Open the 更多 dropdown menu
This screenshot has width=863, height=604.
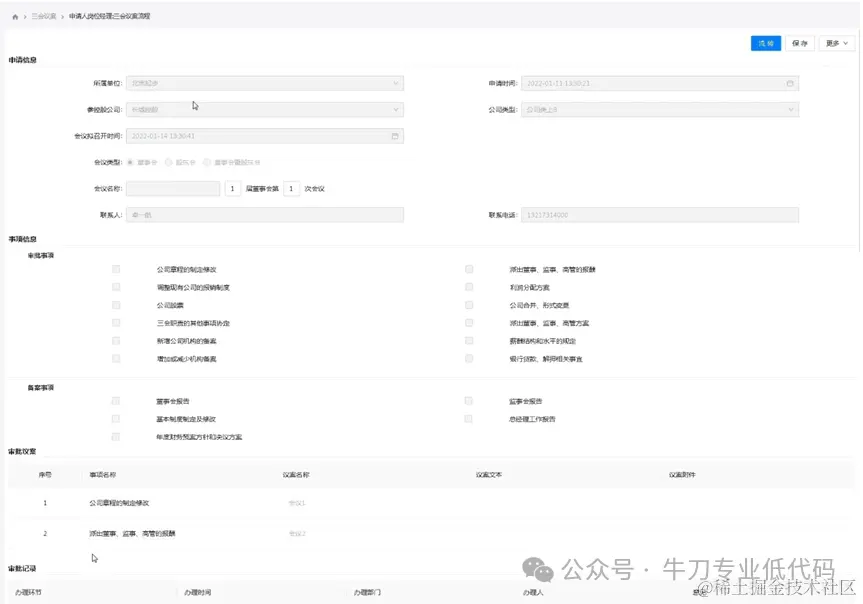[x=837, y=43]
